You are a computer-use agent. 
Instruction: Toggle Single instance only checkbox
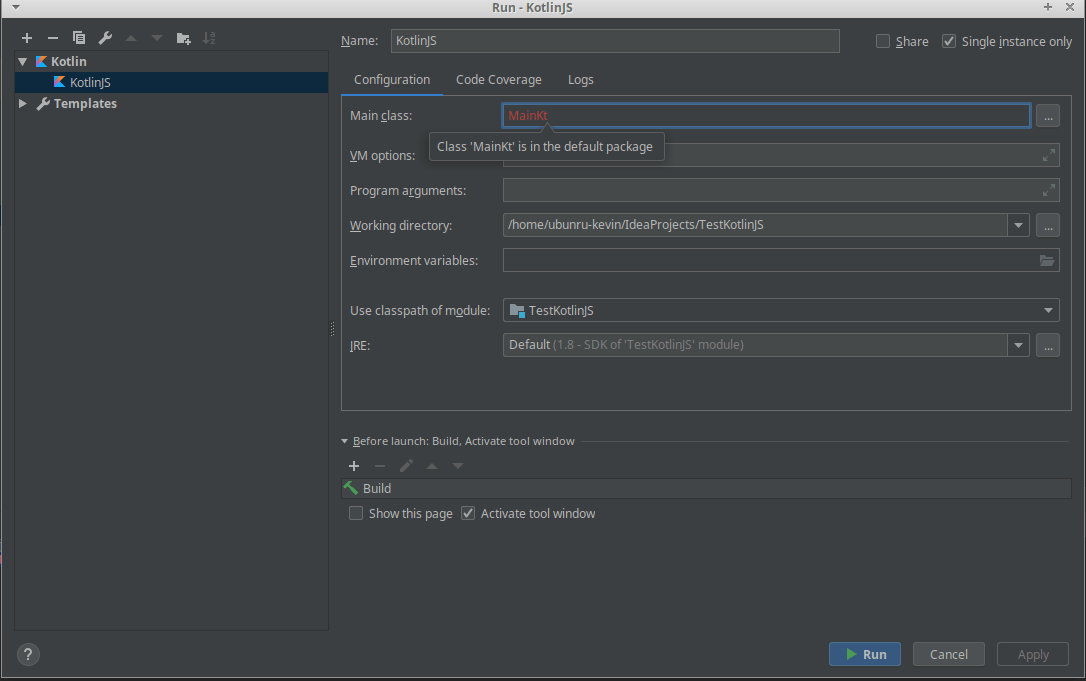click(949, 41)
